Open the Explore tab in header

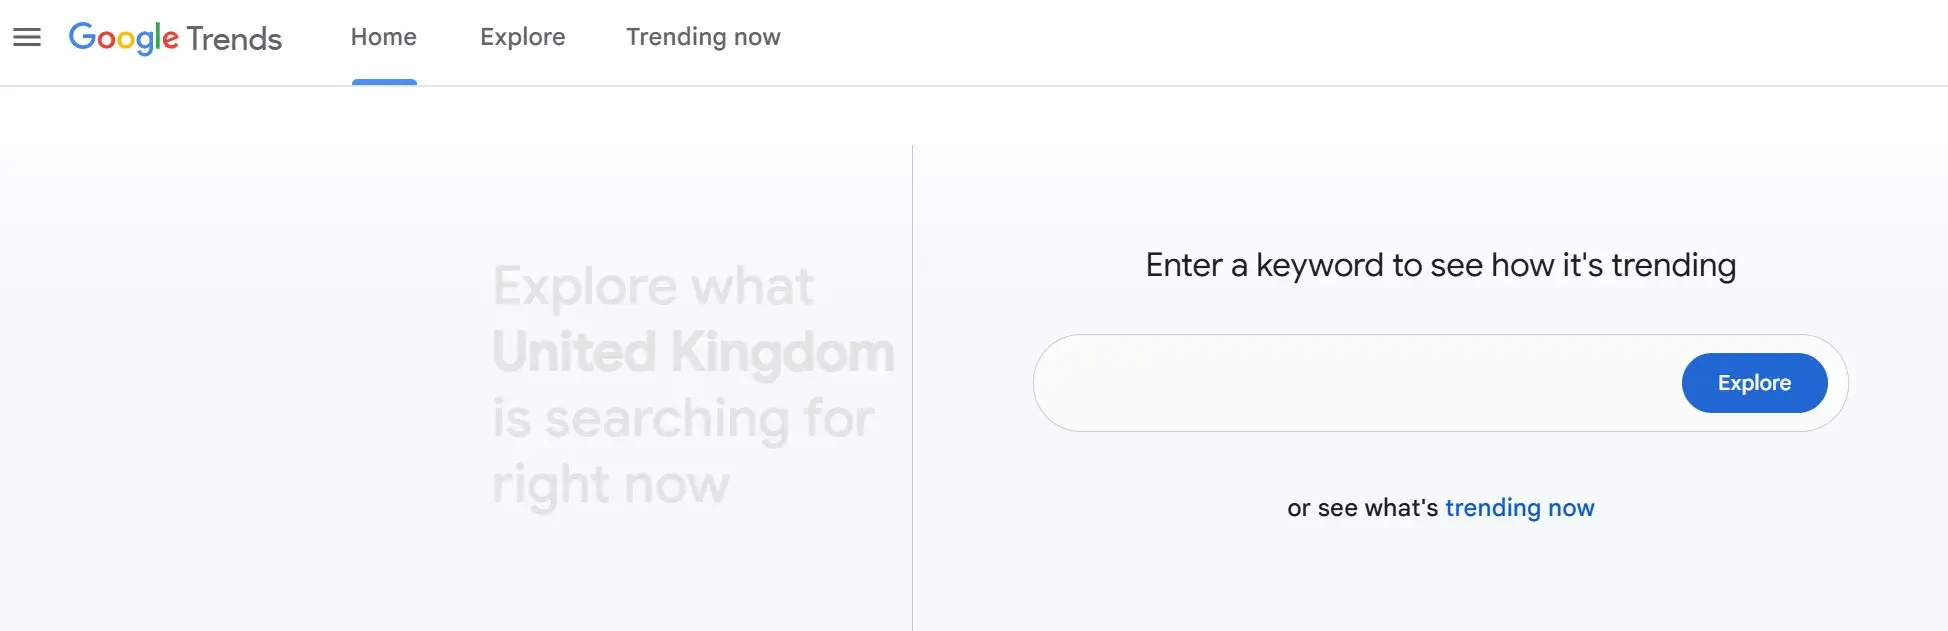click(522, 37)
